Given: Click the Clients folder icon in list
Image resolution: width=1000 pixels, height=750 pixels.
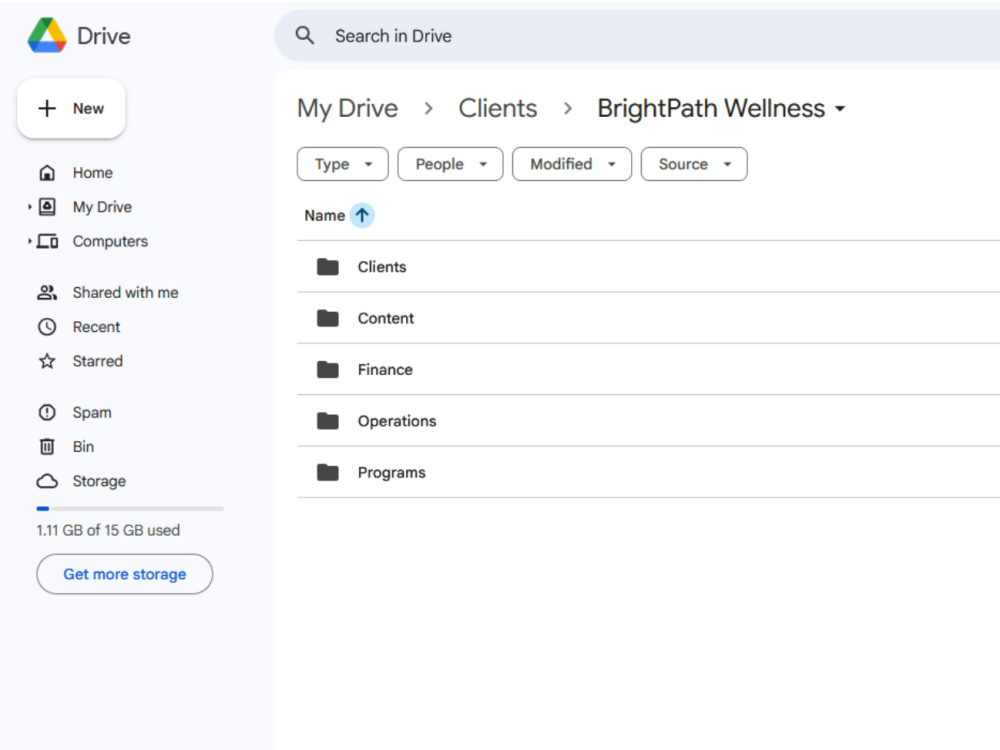Looking at the screenshot, I should pyautogui.click(x=328, y=267).
